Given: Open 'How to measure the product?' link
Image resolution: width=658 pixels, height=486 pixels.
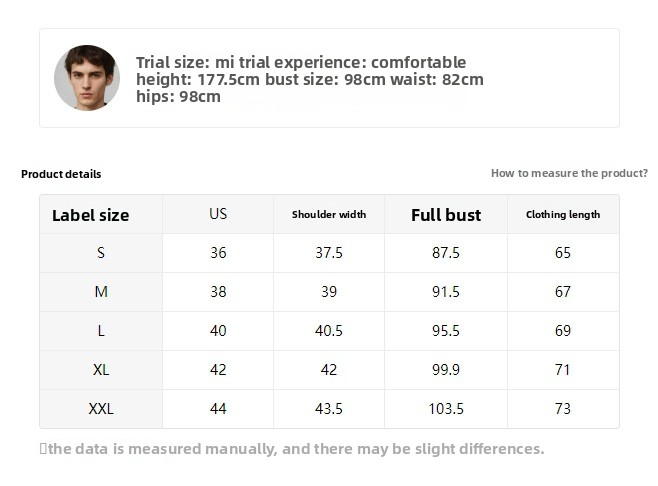Looking at the screenshot, I should pyautogui.click(x=569, y=173).
